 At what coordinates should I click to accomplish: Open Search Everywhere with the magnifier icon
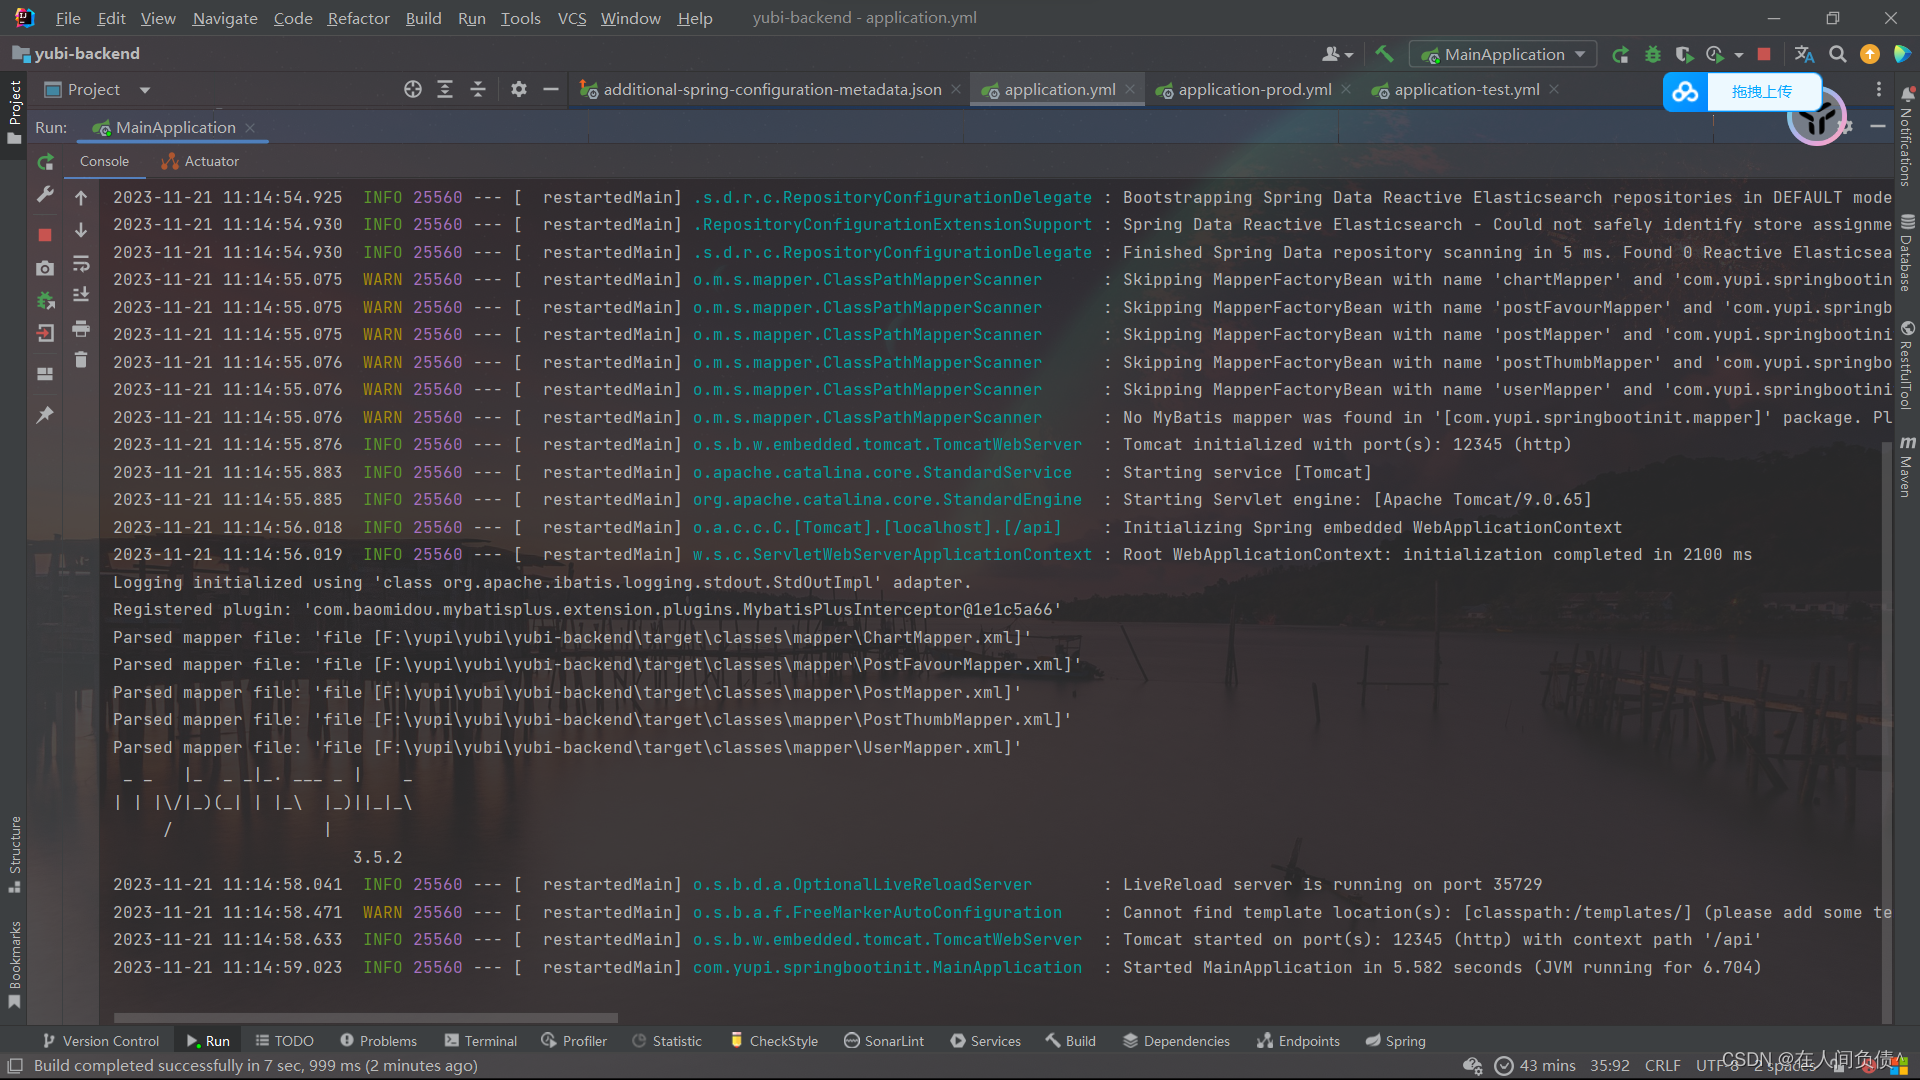pos(1837,54)
